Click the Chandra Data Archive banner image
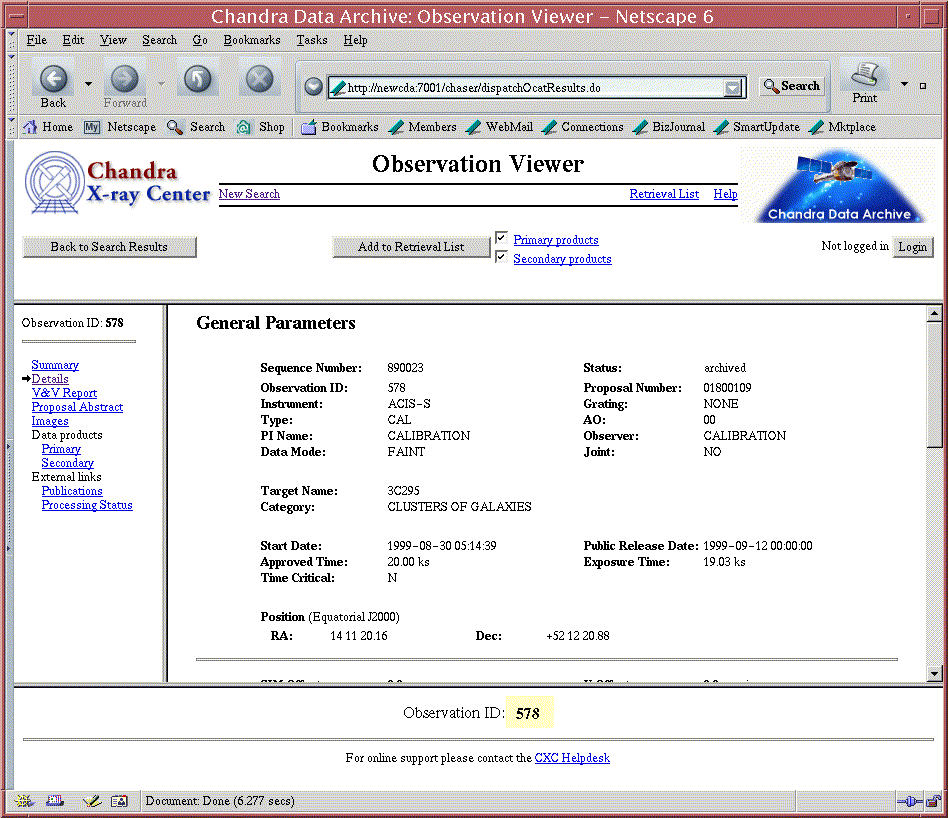Screen dimensions: 948x818 (x=839, y=186)
